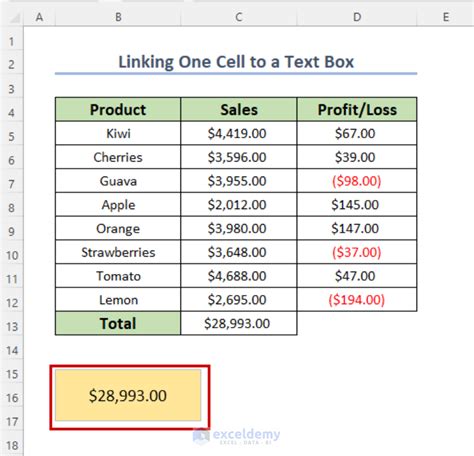This screenshot has height=456, width=474.
Task: Select the 'Profit/Loss' header cell
Action: pyautogui.click(x=357, y=109)
